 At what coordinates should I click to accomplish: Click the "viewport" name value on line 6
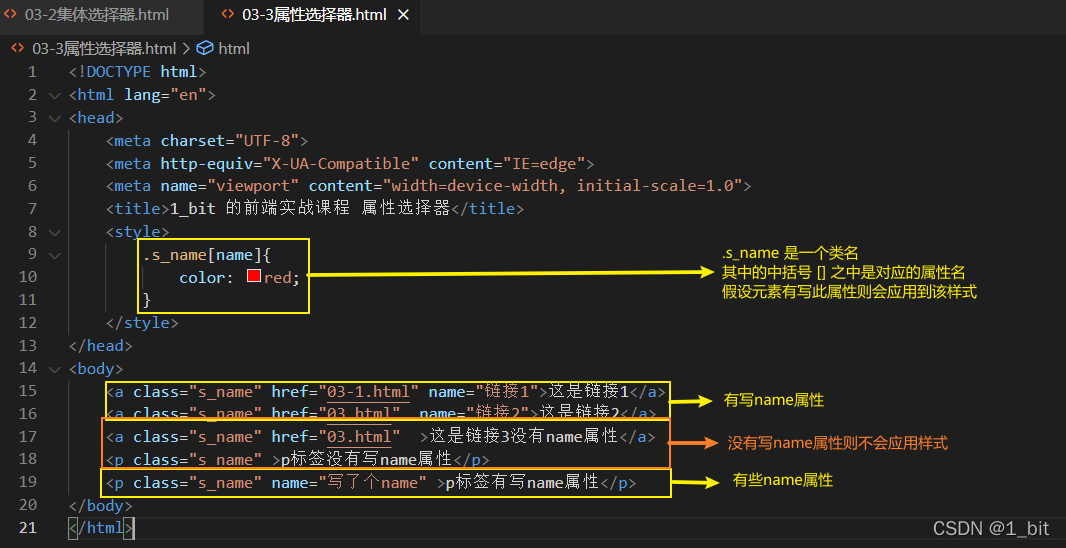(253, 186)
